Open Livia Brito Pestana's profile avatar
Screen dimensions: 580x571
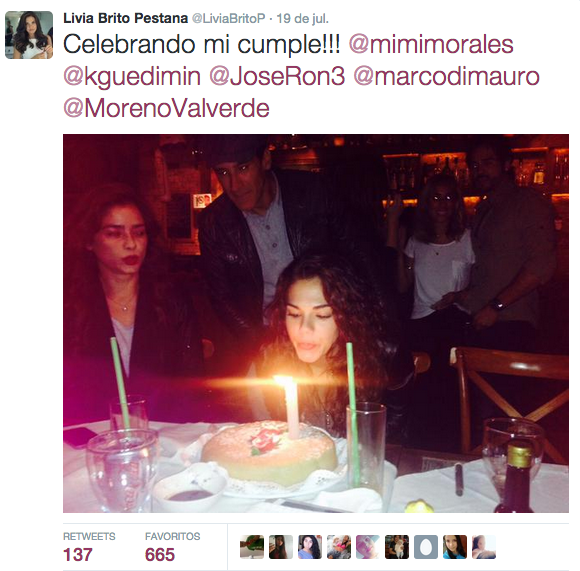pyautogui.click(x=29, y=35)
